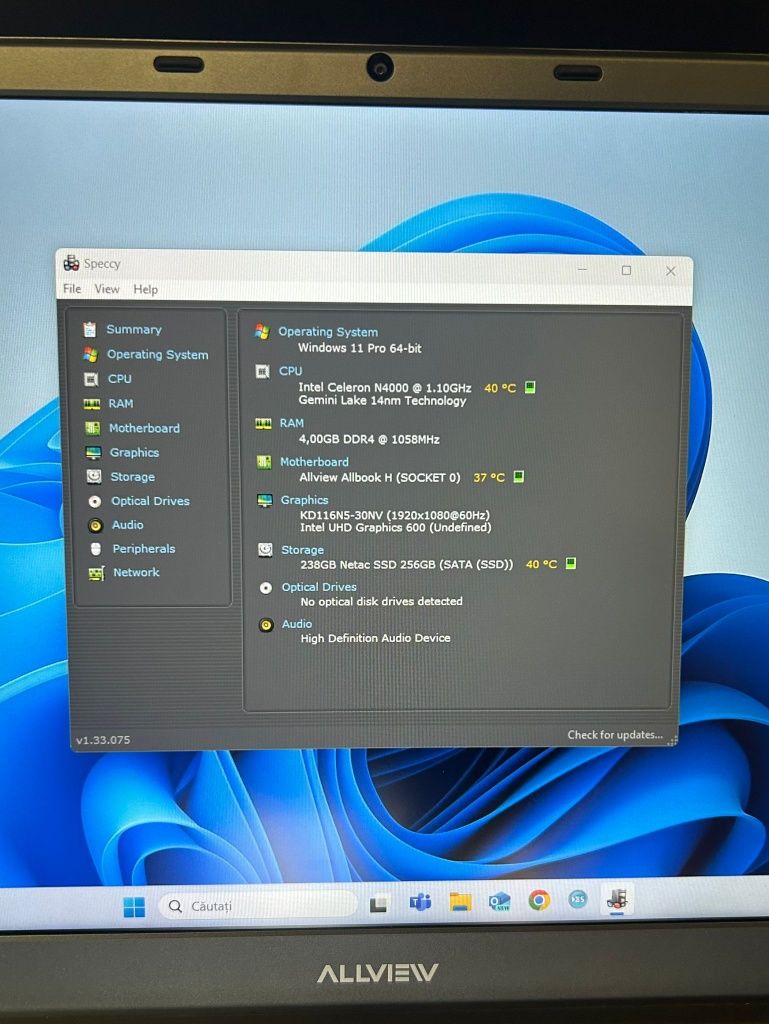Click the Storage temperature status icon

point(571,563)
